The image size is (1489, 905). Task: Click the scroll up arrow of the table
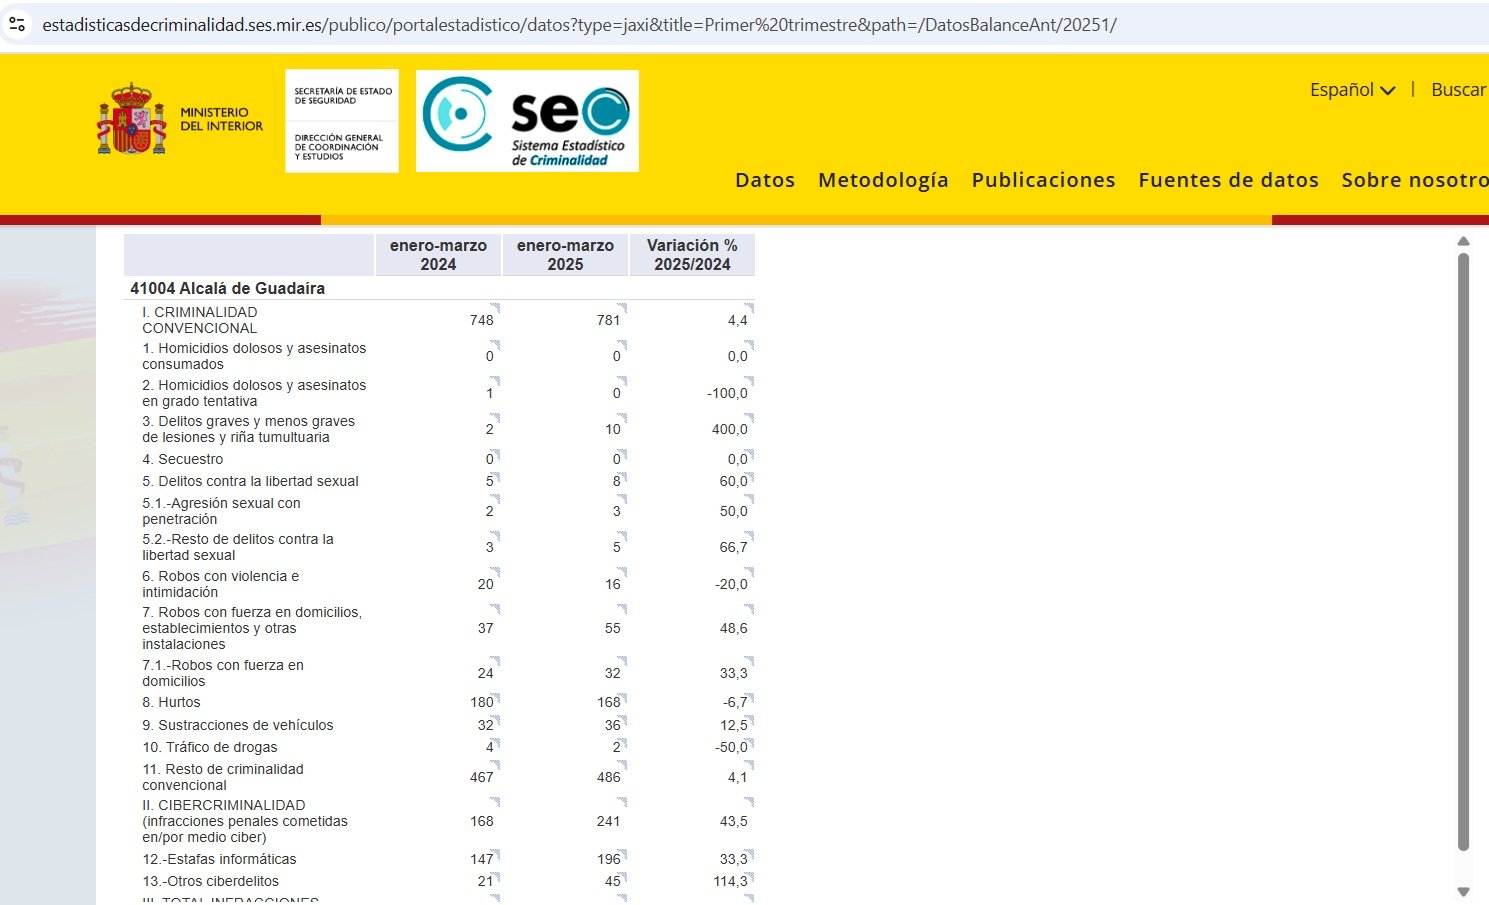[1463, 241]
